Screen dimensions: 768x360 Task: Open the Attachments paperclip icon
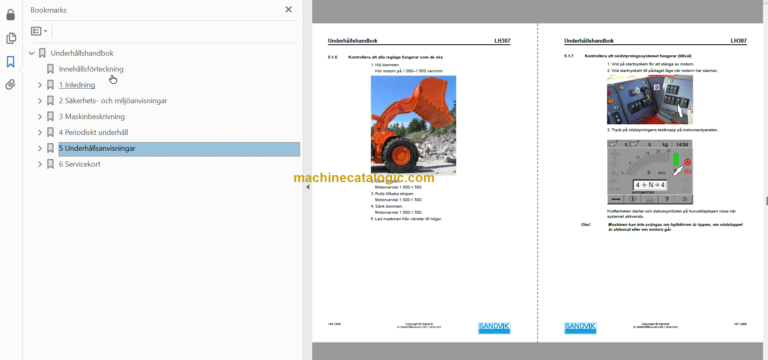click(x=10, y=85)
